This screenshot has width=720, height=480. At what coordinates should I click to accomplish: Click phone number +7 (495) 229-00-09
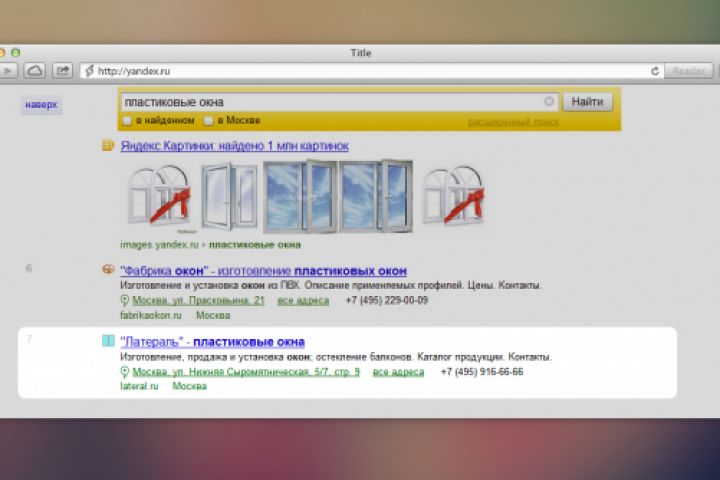387,300
